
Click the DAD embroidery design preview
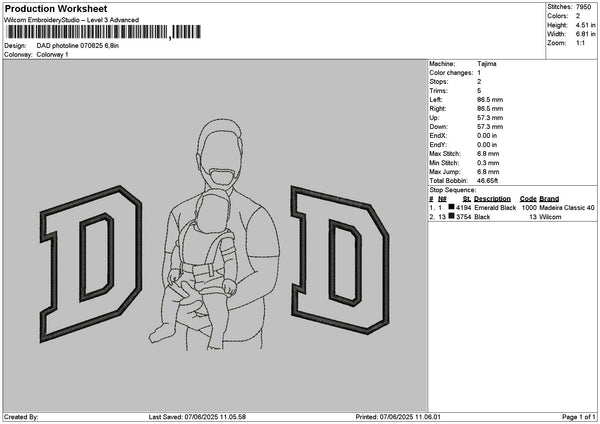pyautogui.click(x=215, y=235)
